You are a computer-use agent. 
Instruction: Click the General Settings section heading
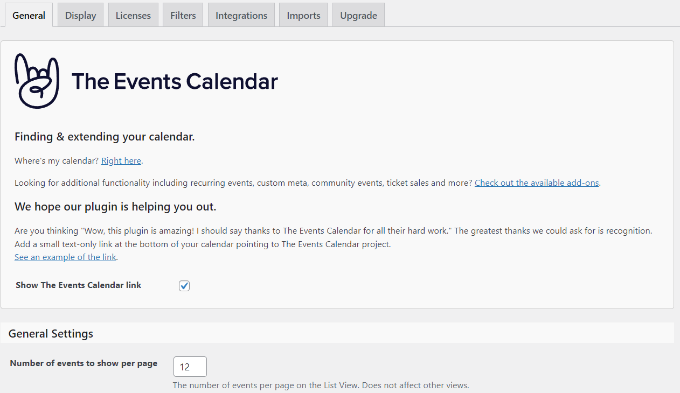click(51, 334)
